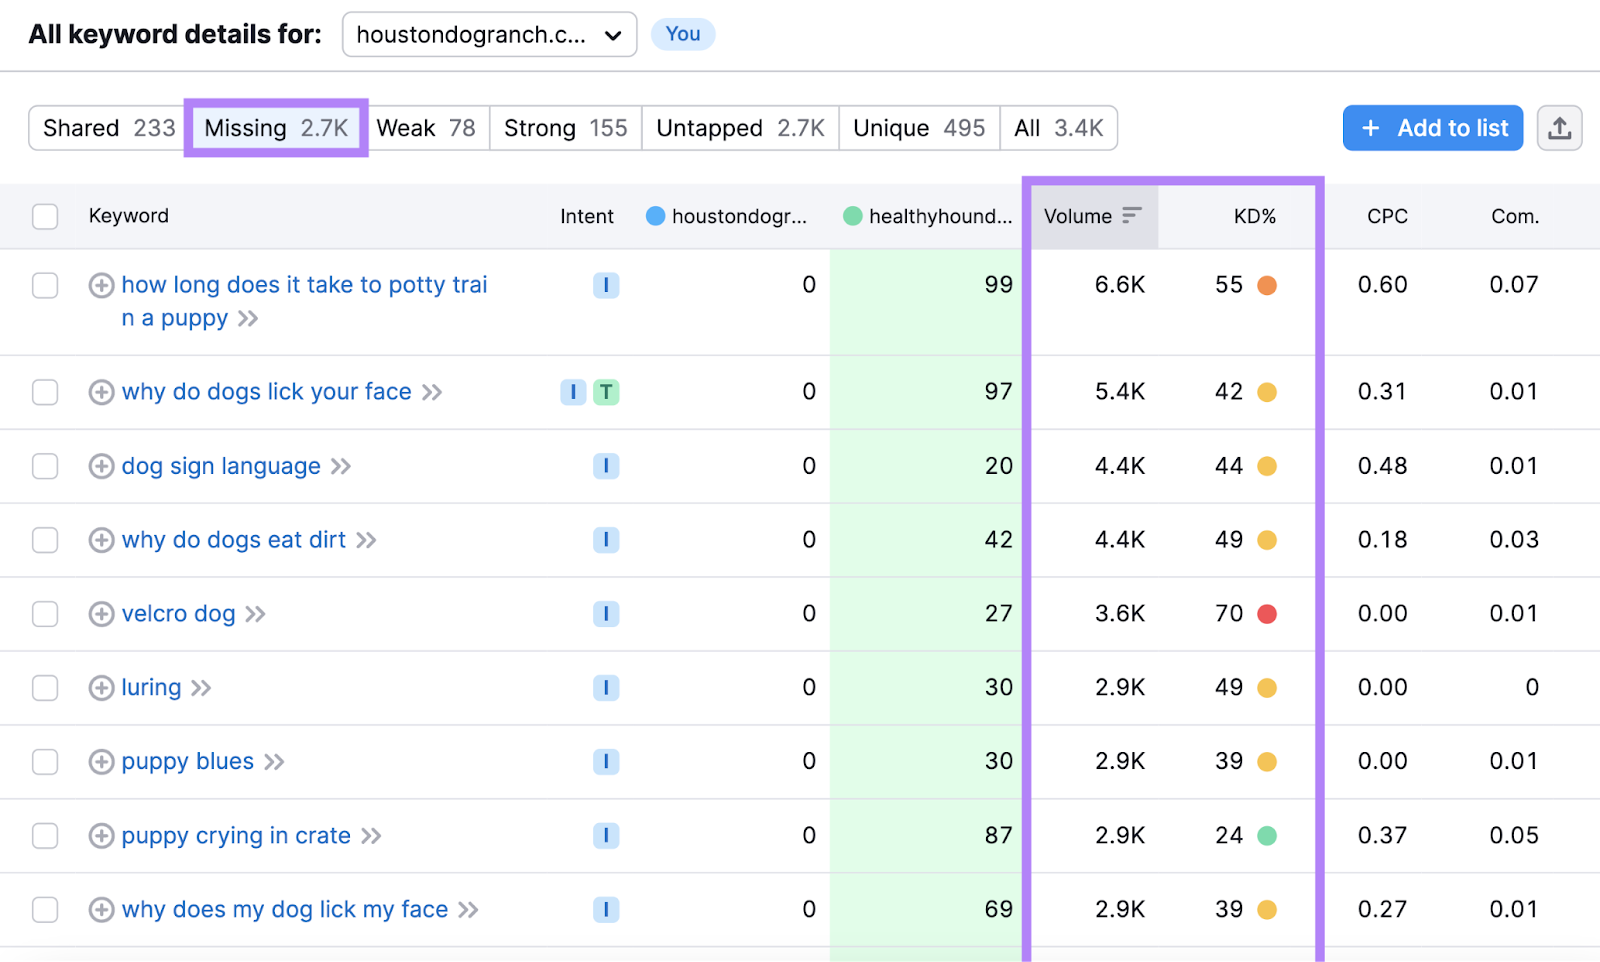Click the red KD dot for 'velcro dog'

[1267, 614]
